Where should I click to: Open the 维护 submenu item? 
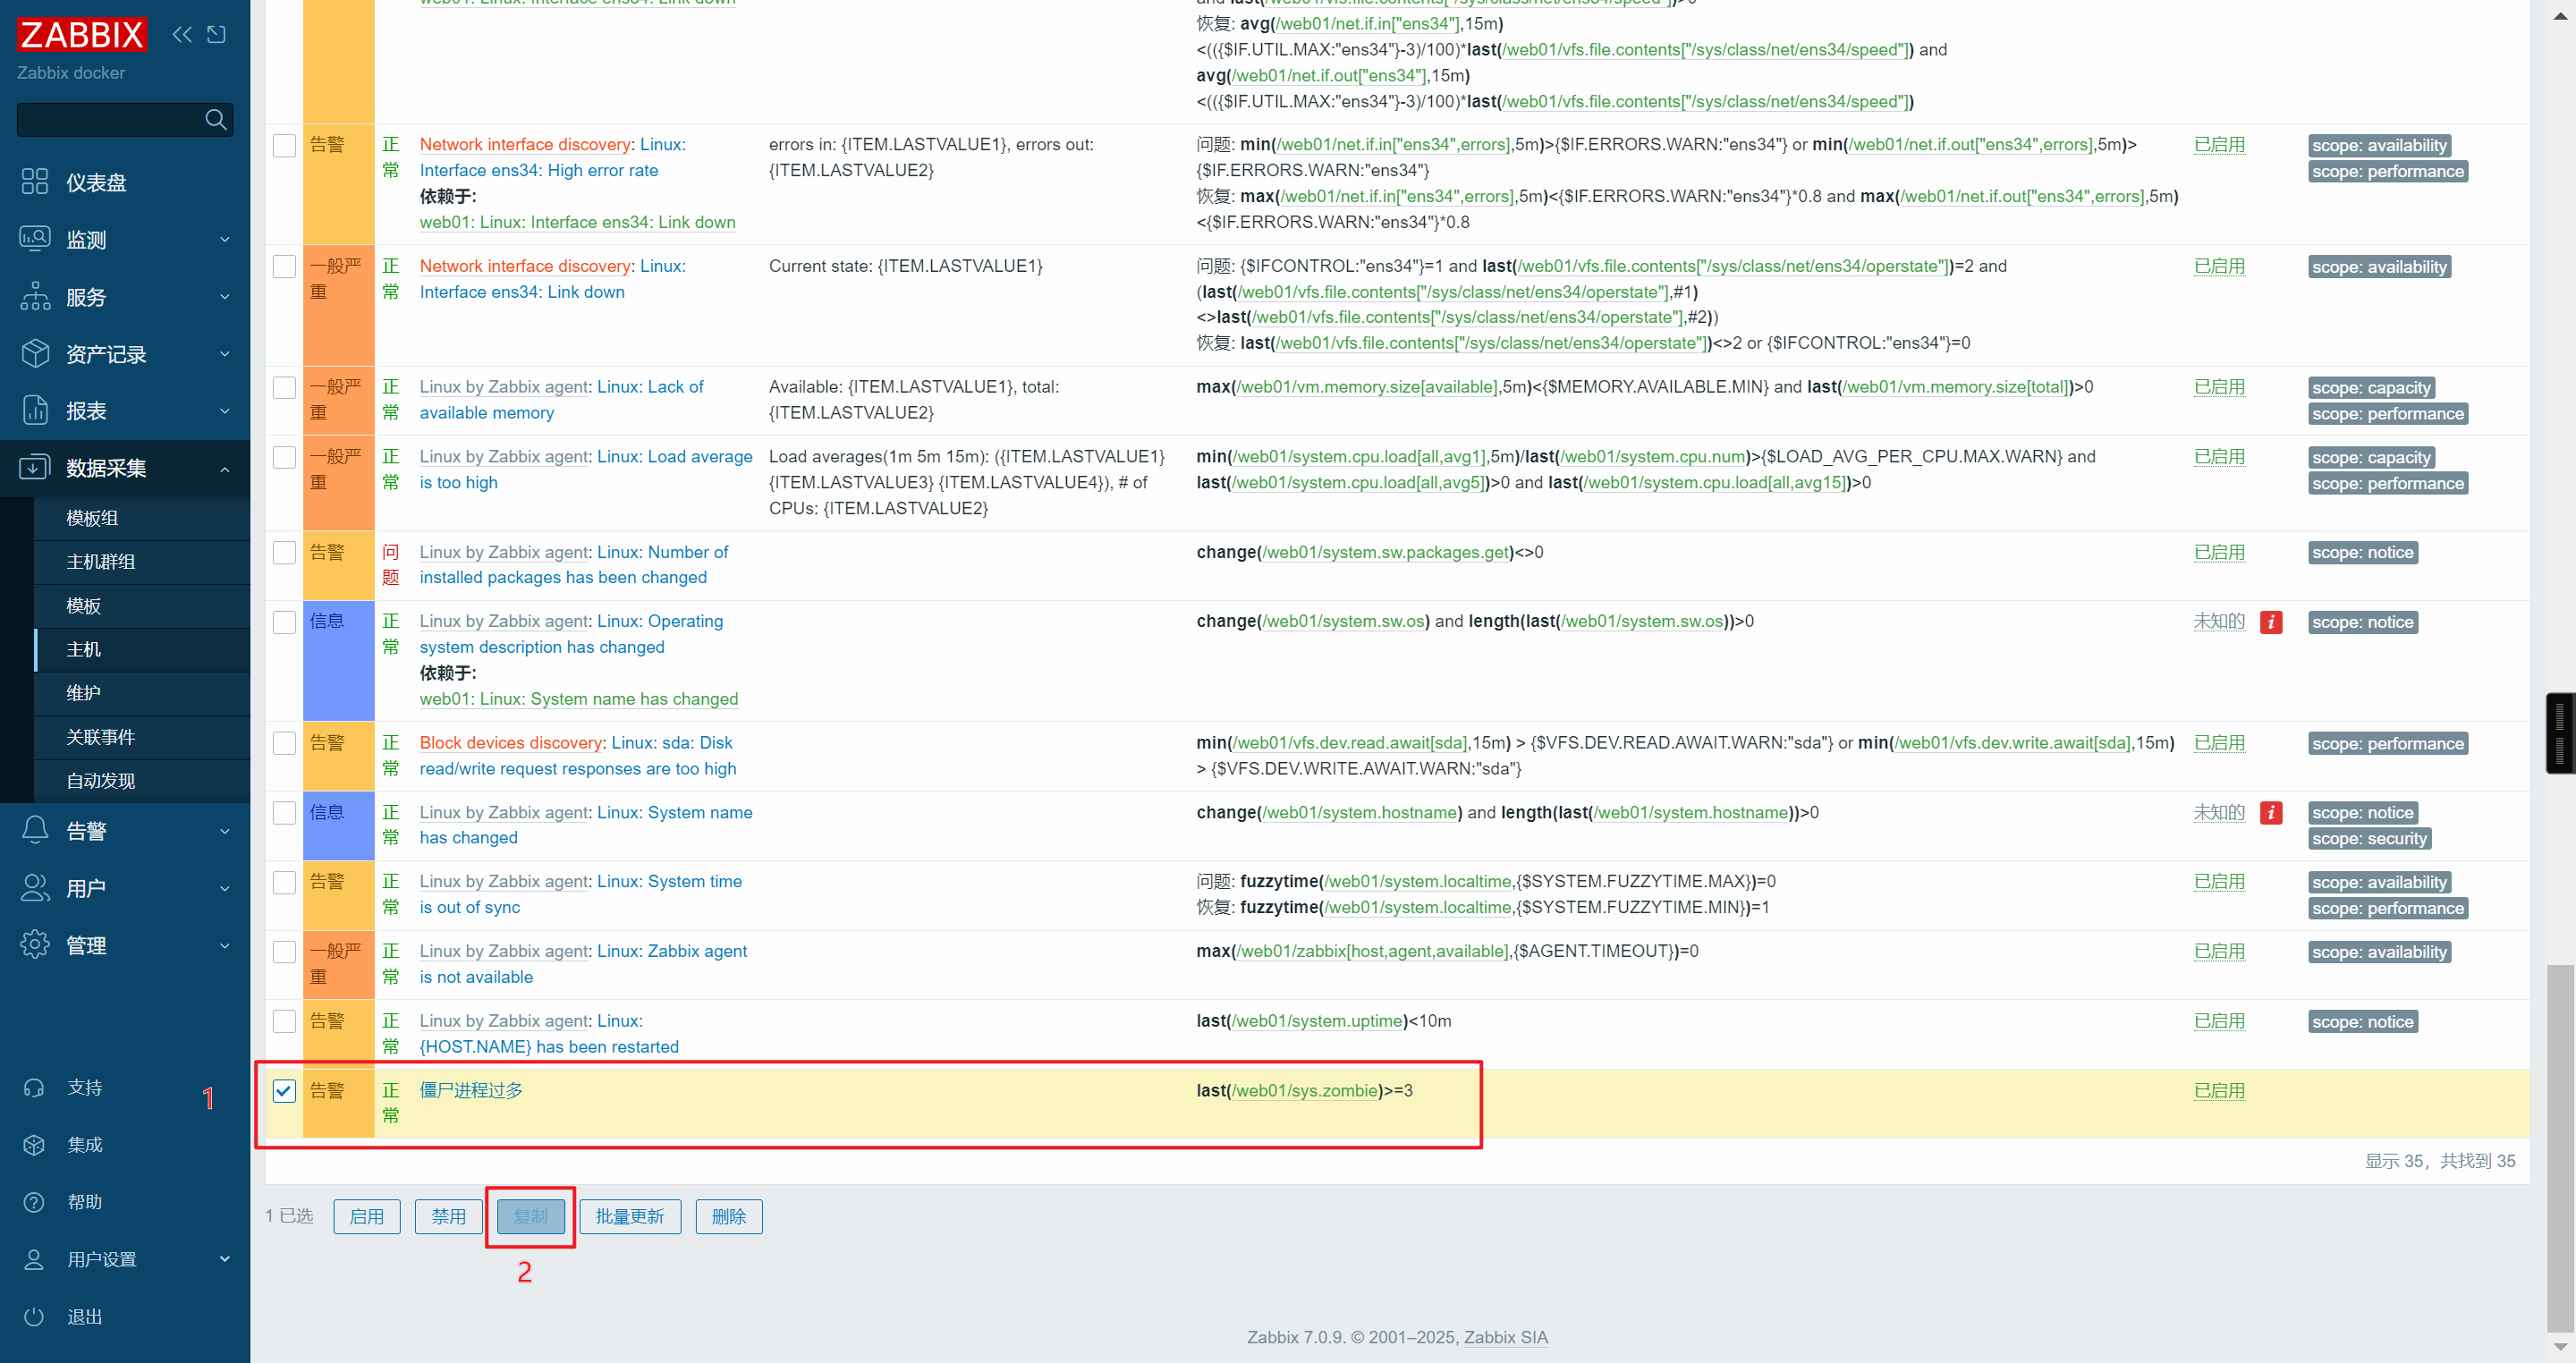click(142, 693)
